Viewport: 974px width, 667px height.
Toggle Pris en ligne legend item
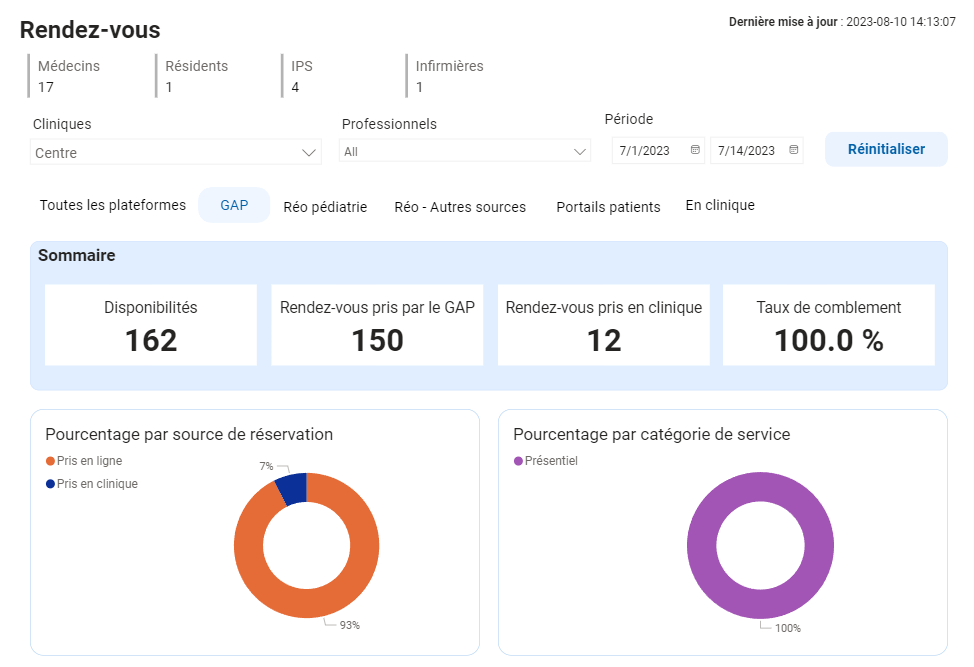[x=88, y=461]
